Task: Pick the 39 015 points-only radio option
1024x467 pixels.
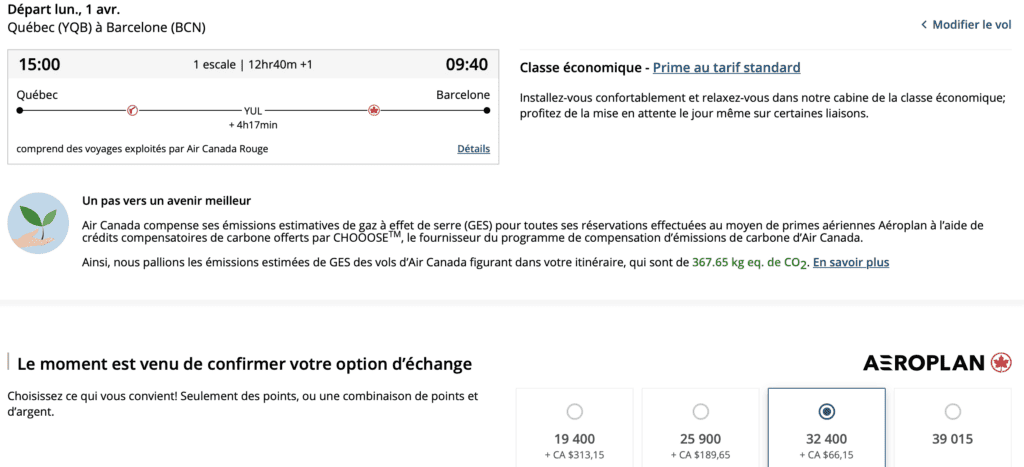Action: pyautogui.click(x=953, y=411)
